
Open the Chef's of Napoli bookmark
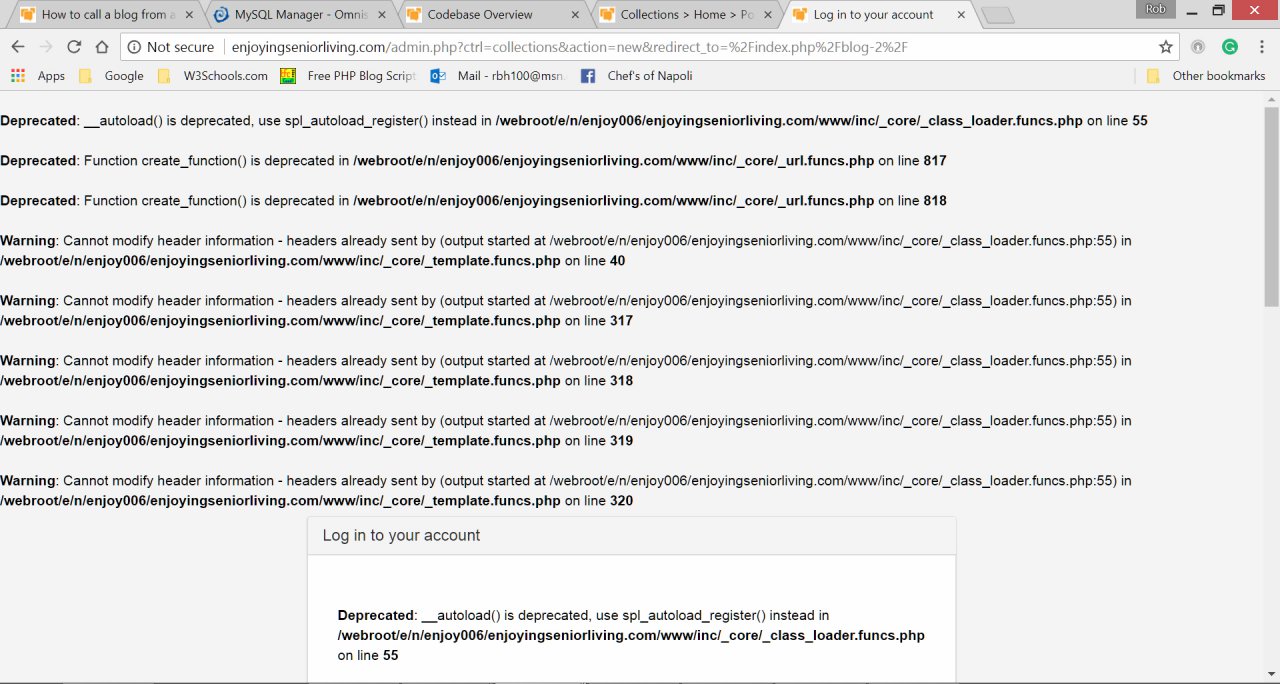[x=636, y=76]
